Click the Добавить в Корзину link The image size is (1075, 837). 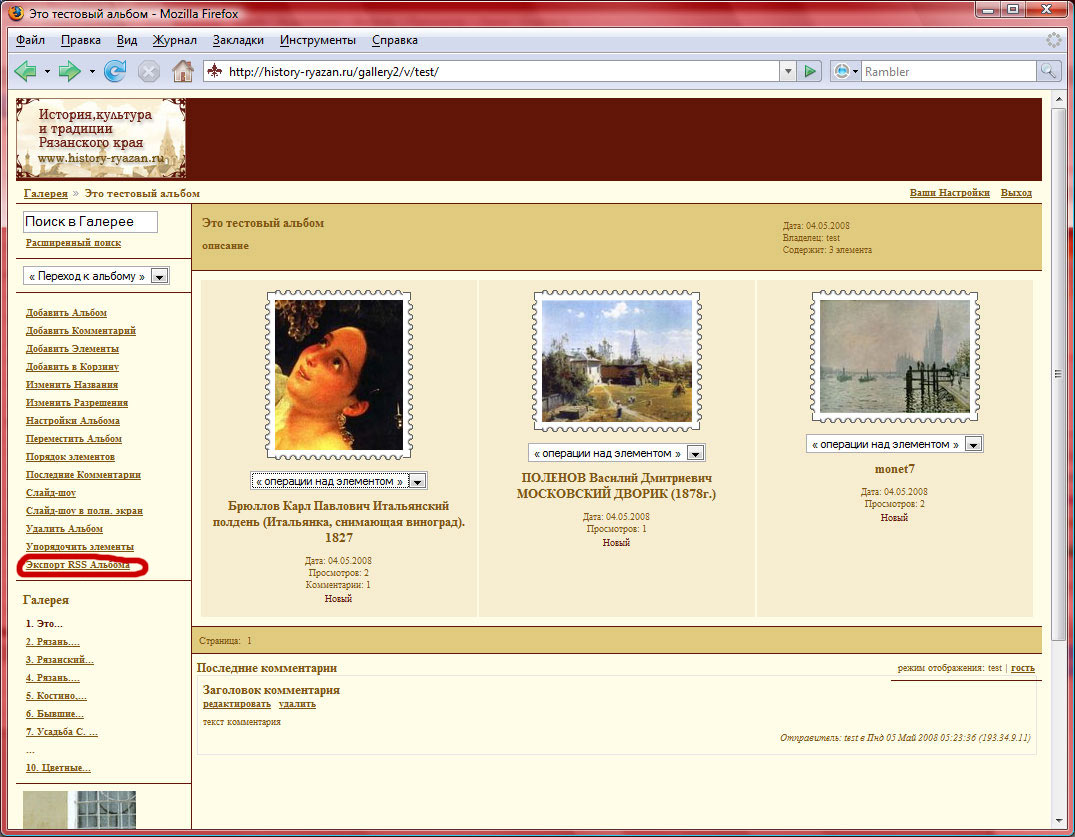click(x=73, y=367)
